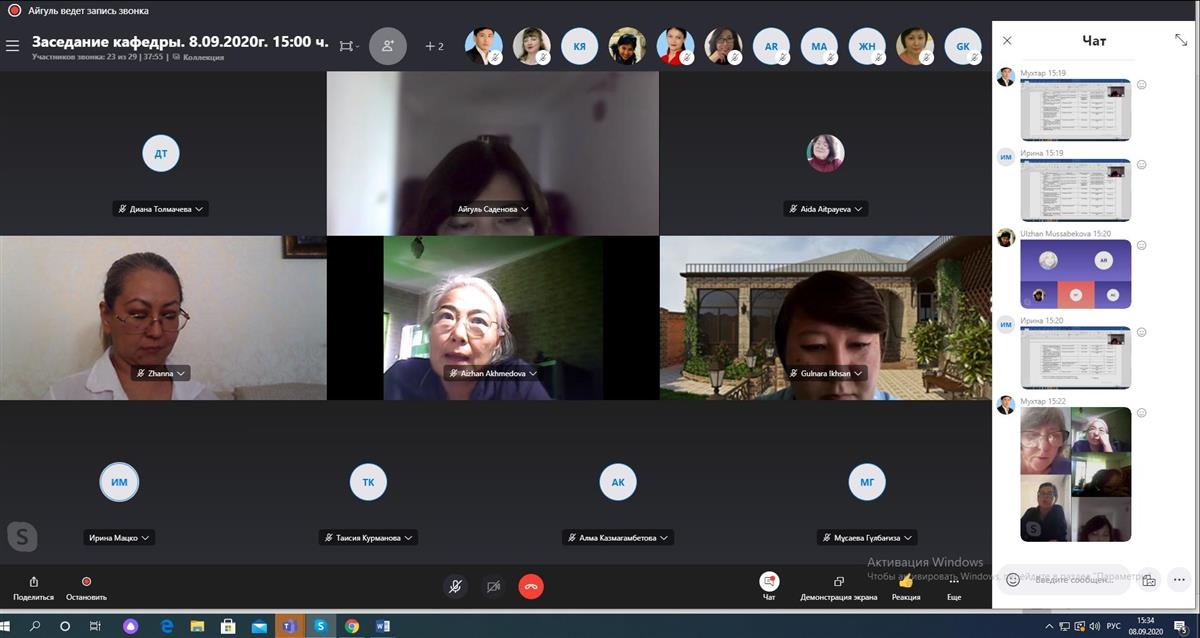Open the image sent by Ulzhan Mussabekova
This screenshot has height=638, width=1200.
[1075, 274]
